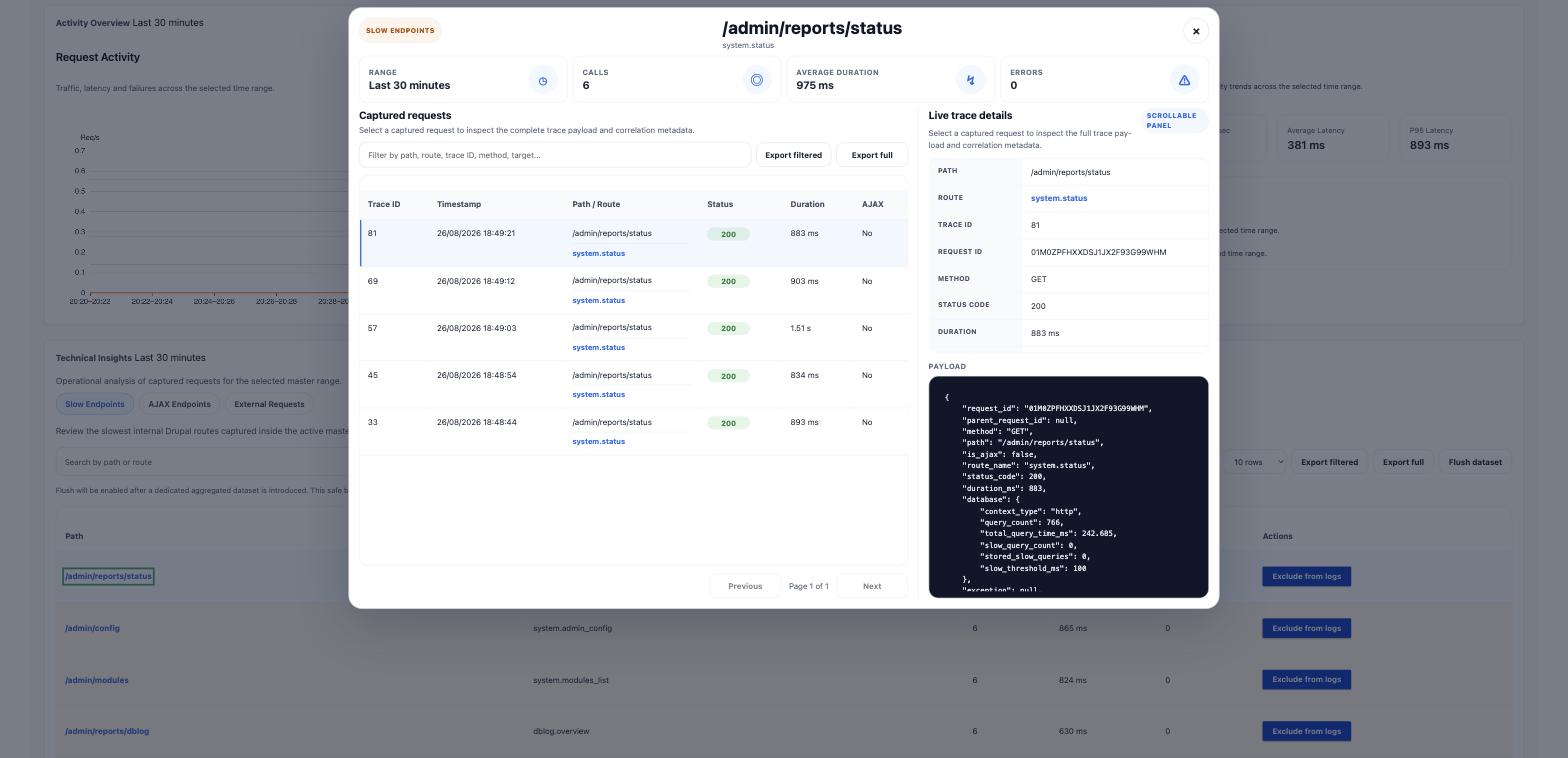Click the Previous page button
Screen dimensions: 1568x758
click(x=745, y=586)
